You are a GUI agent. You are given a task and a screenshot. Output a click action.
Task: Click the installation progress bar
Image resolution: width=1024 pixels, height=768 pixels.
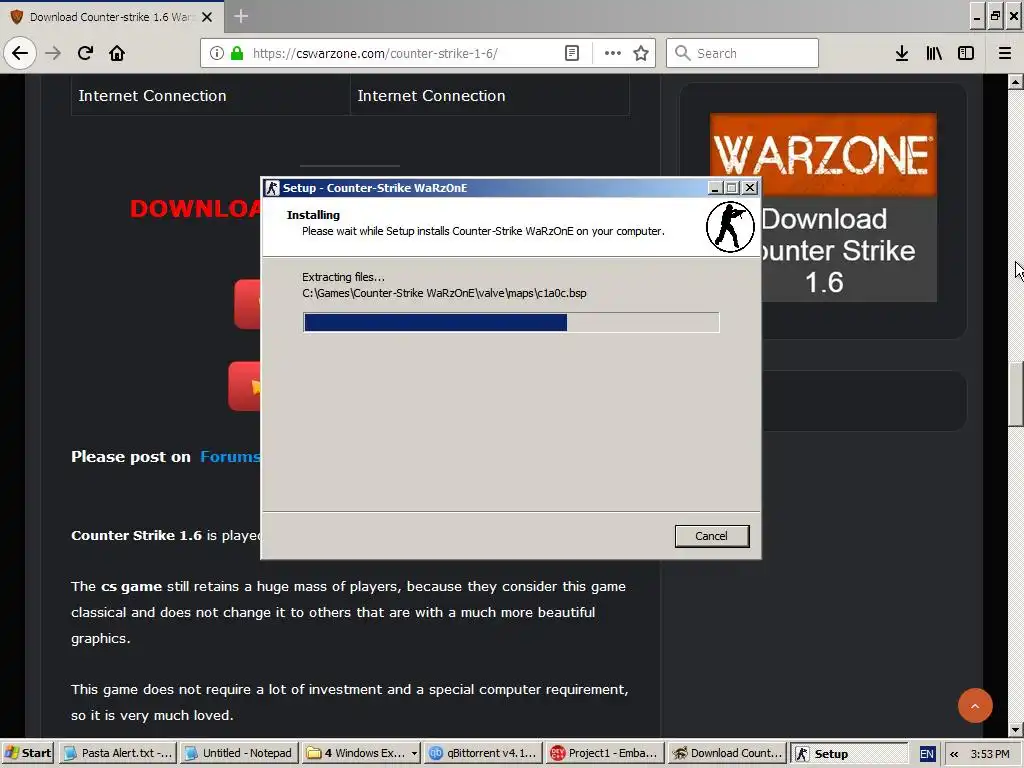511,323
